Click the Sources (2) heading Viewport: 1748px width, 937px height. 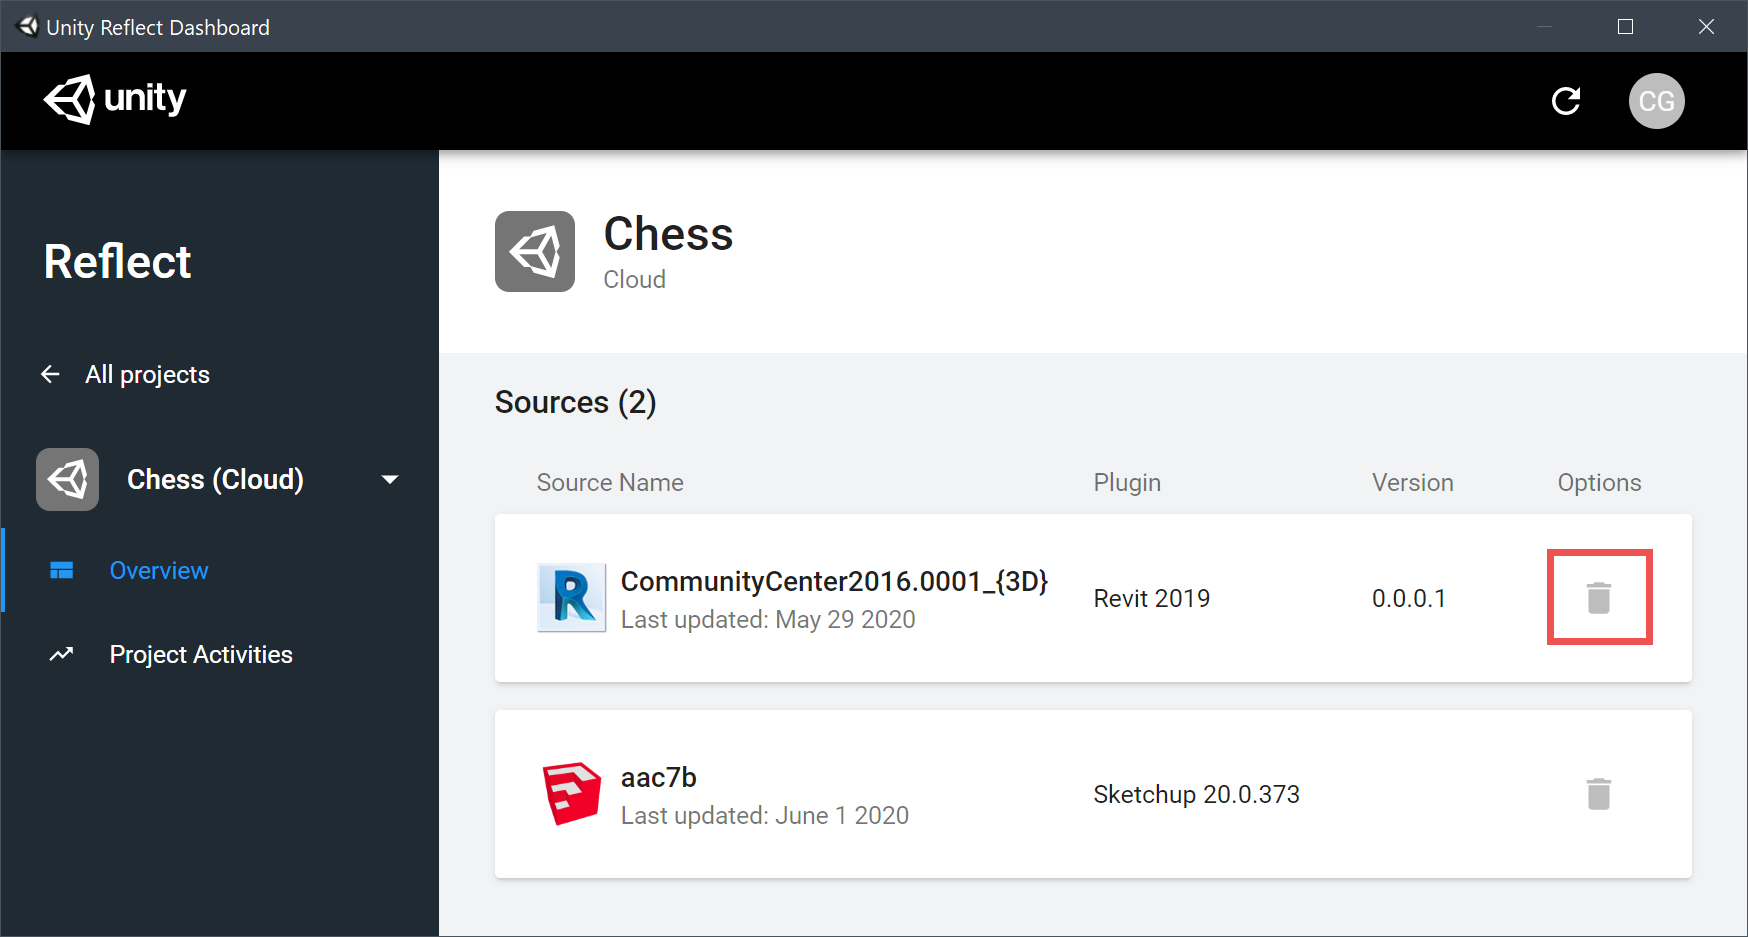tap(576, 402)
